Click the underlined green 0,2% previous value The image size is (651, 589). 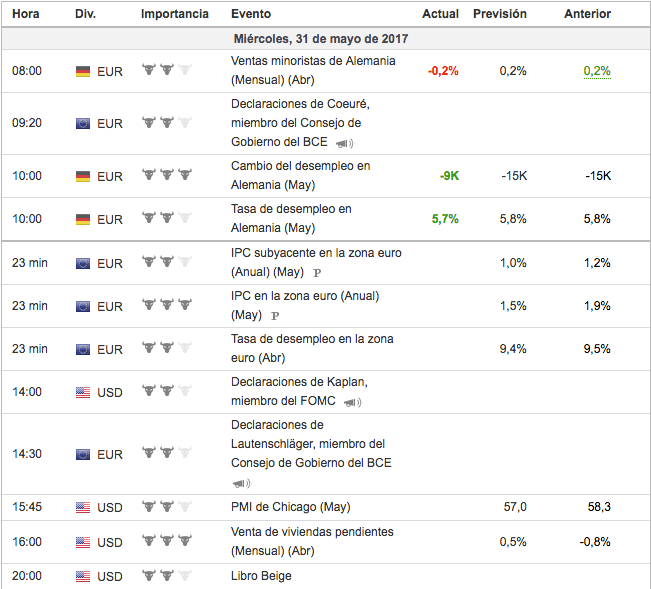[x=597, y=71]
